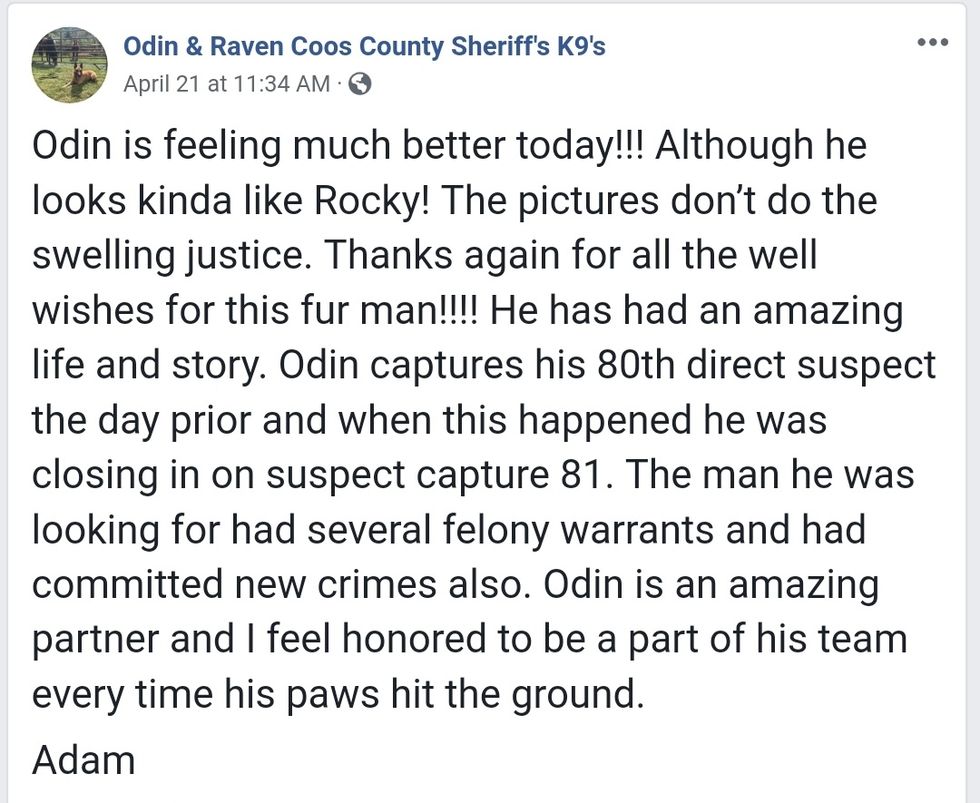Open the K9 page profile picture
This screenshot has width=980, height=803.
pos(70,65)
